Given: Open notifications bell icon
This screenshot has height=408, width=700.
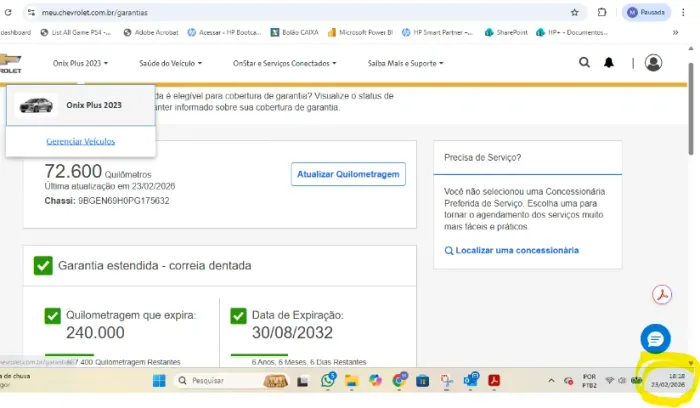Looking at the screenshot, I should point(609,62).
